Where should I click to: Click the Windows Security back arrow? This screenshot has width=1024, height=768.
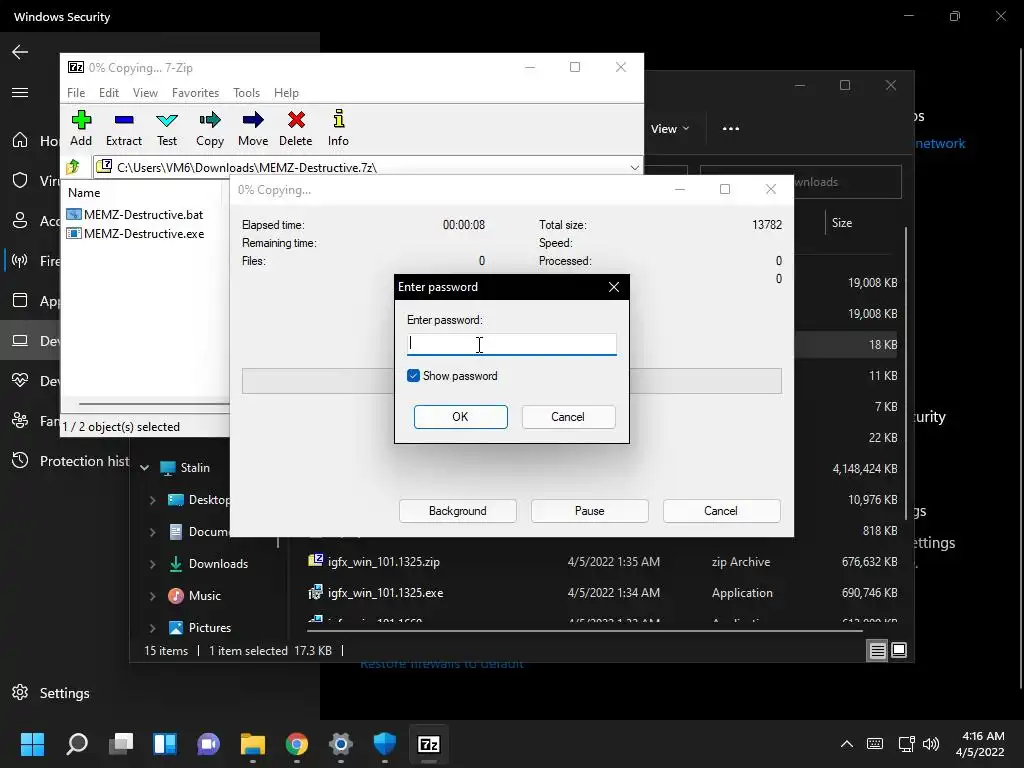[x=20, y=52]
